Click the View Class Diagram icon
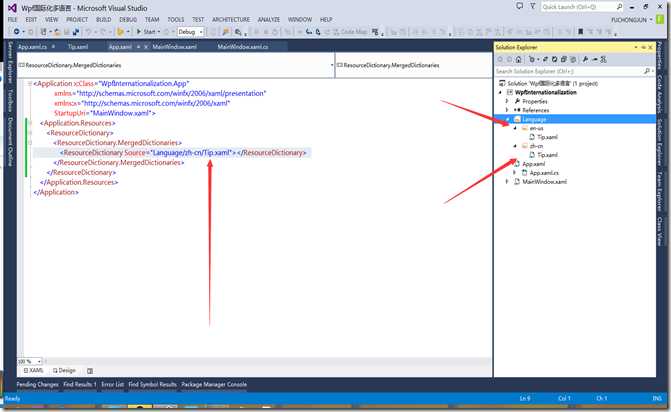 point(603,59)
